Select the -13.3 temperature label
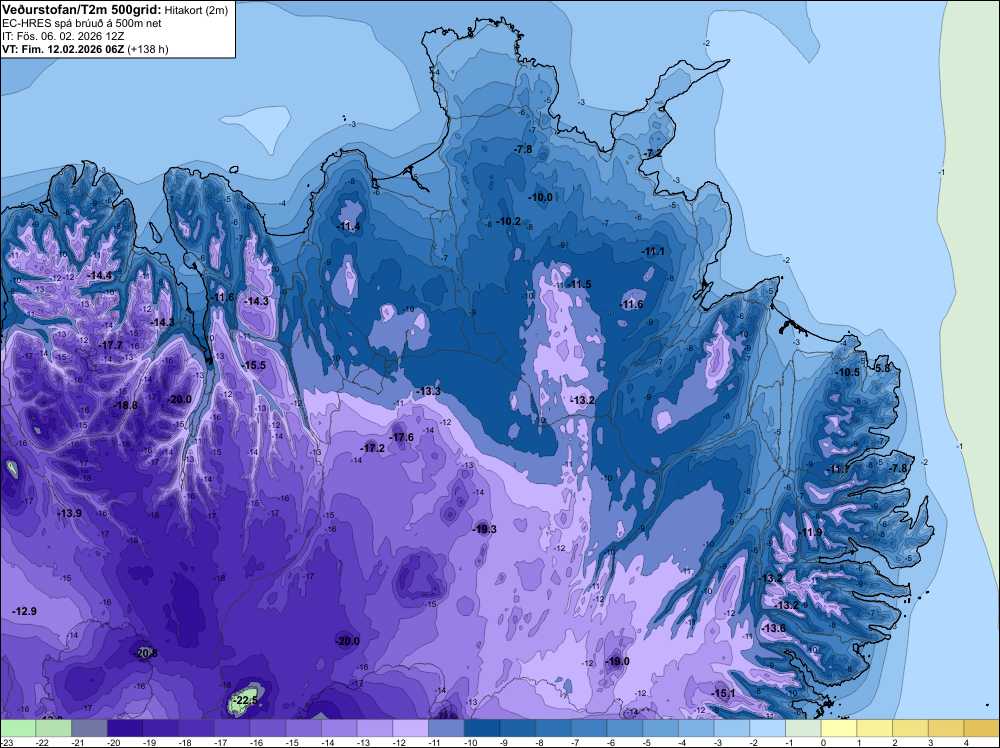This screenshot has width=1000, height=748. pyautogui.click(x=429, y=391)
